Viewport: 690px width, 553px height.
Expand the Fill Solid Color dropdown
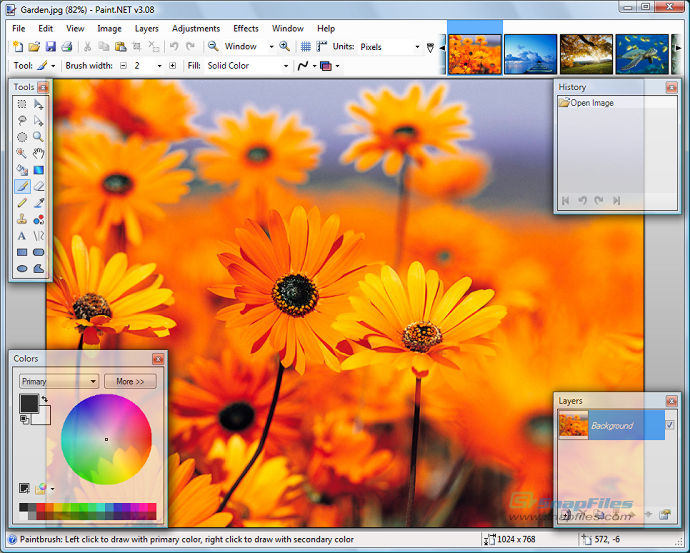247,66
